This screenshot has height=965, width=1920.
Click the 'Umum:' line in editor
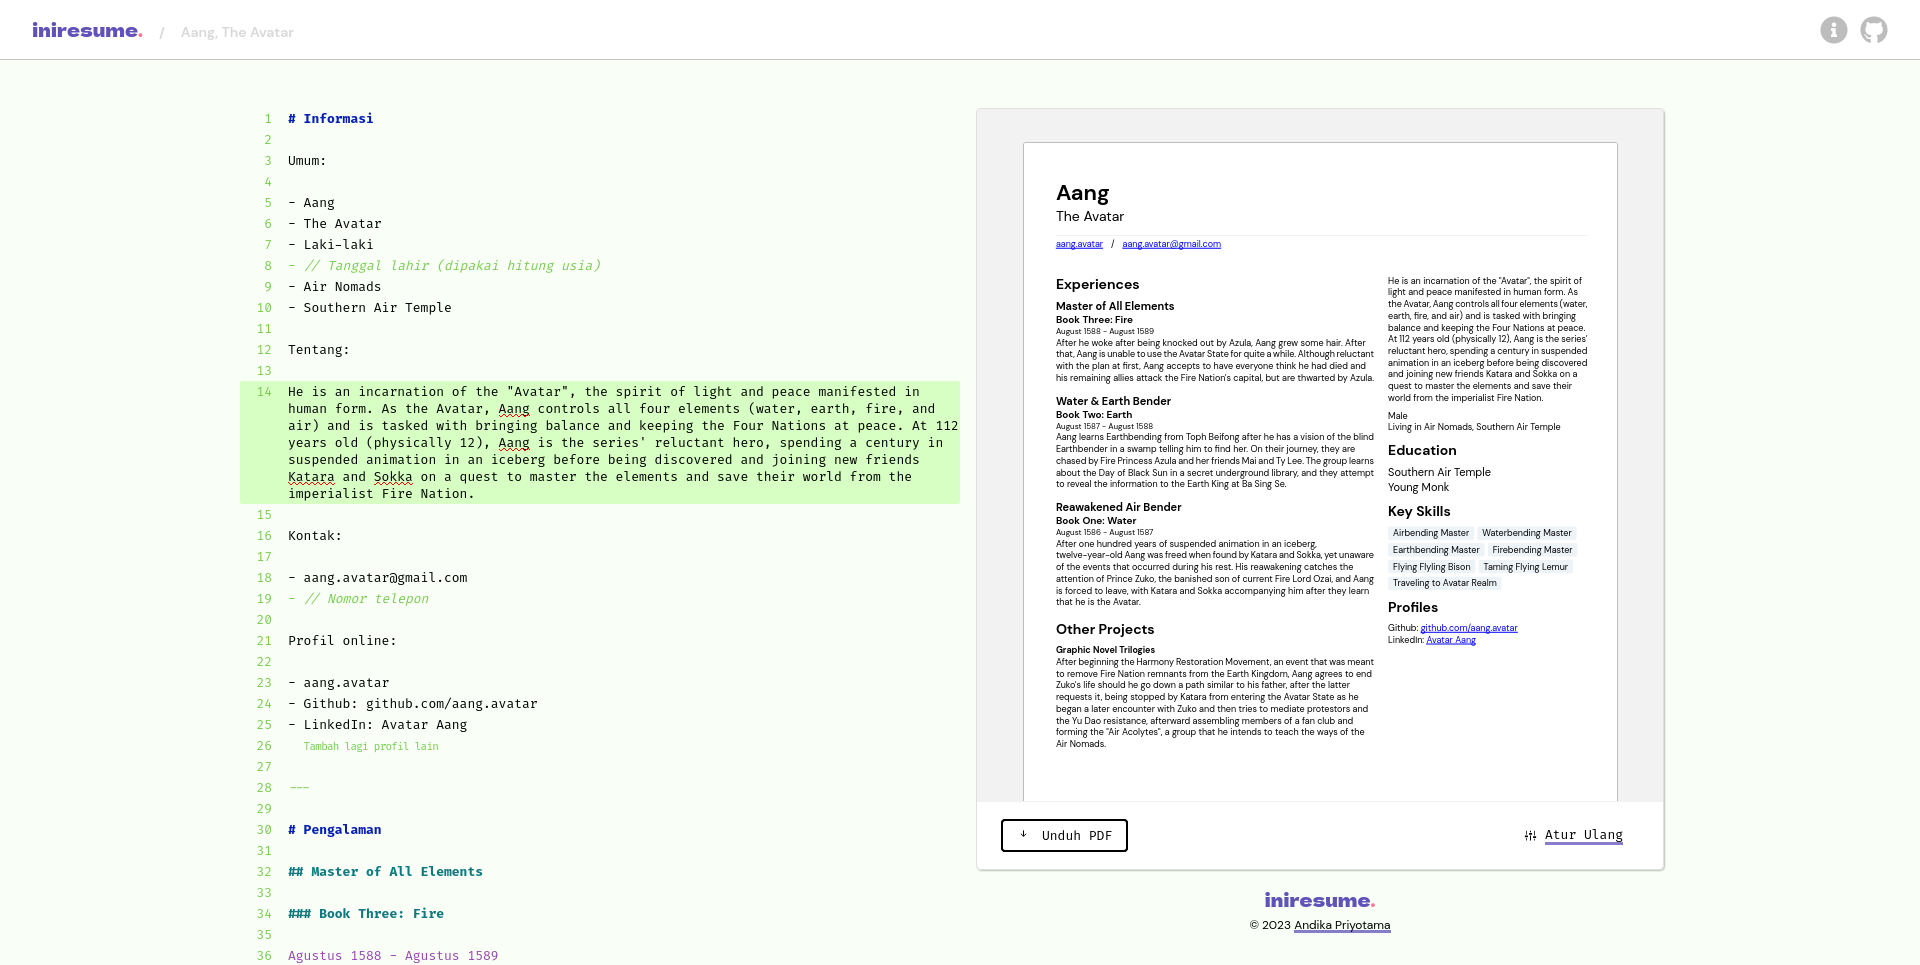tap(307, 161)
